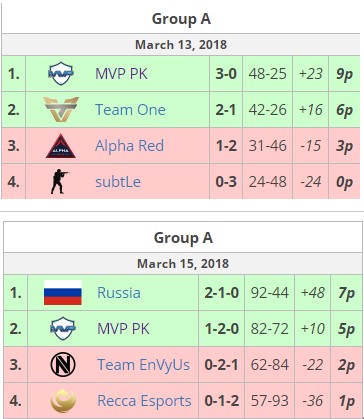Click the Russia flag icon
364x419 pixels.
click(63, 293)
